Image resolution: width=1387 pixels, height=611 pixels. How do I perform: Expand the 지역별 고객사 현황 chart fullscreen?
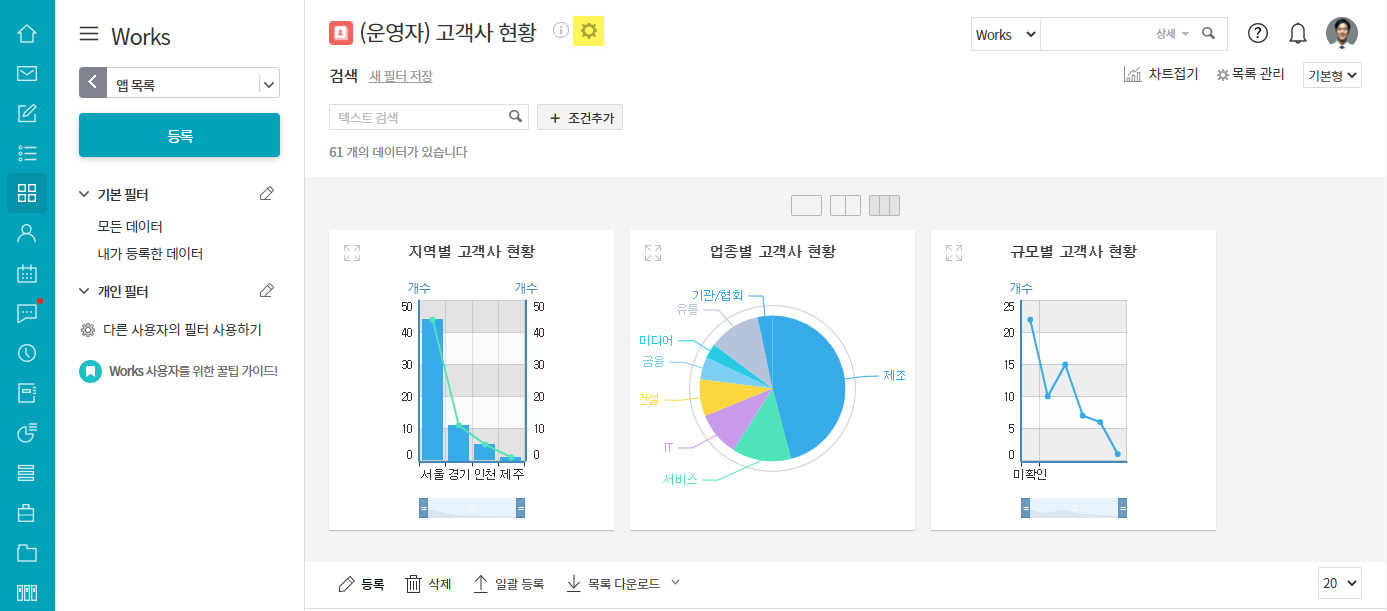pyautogui.click(x=352, y=253)
